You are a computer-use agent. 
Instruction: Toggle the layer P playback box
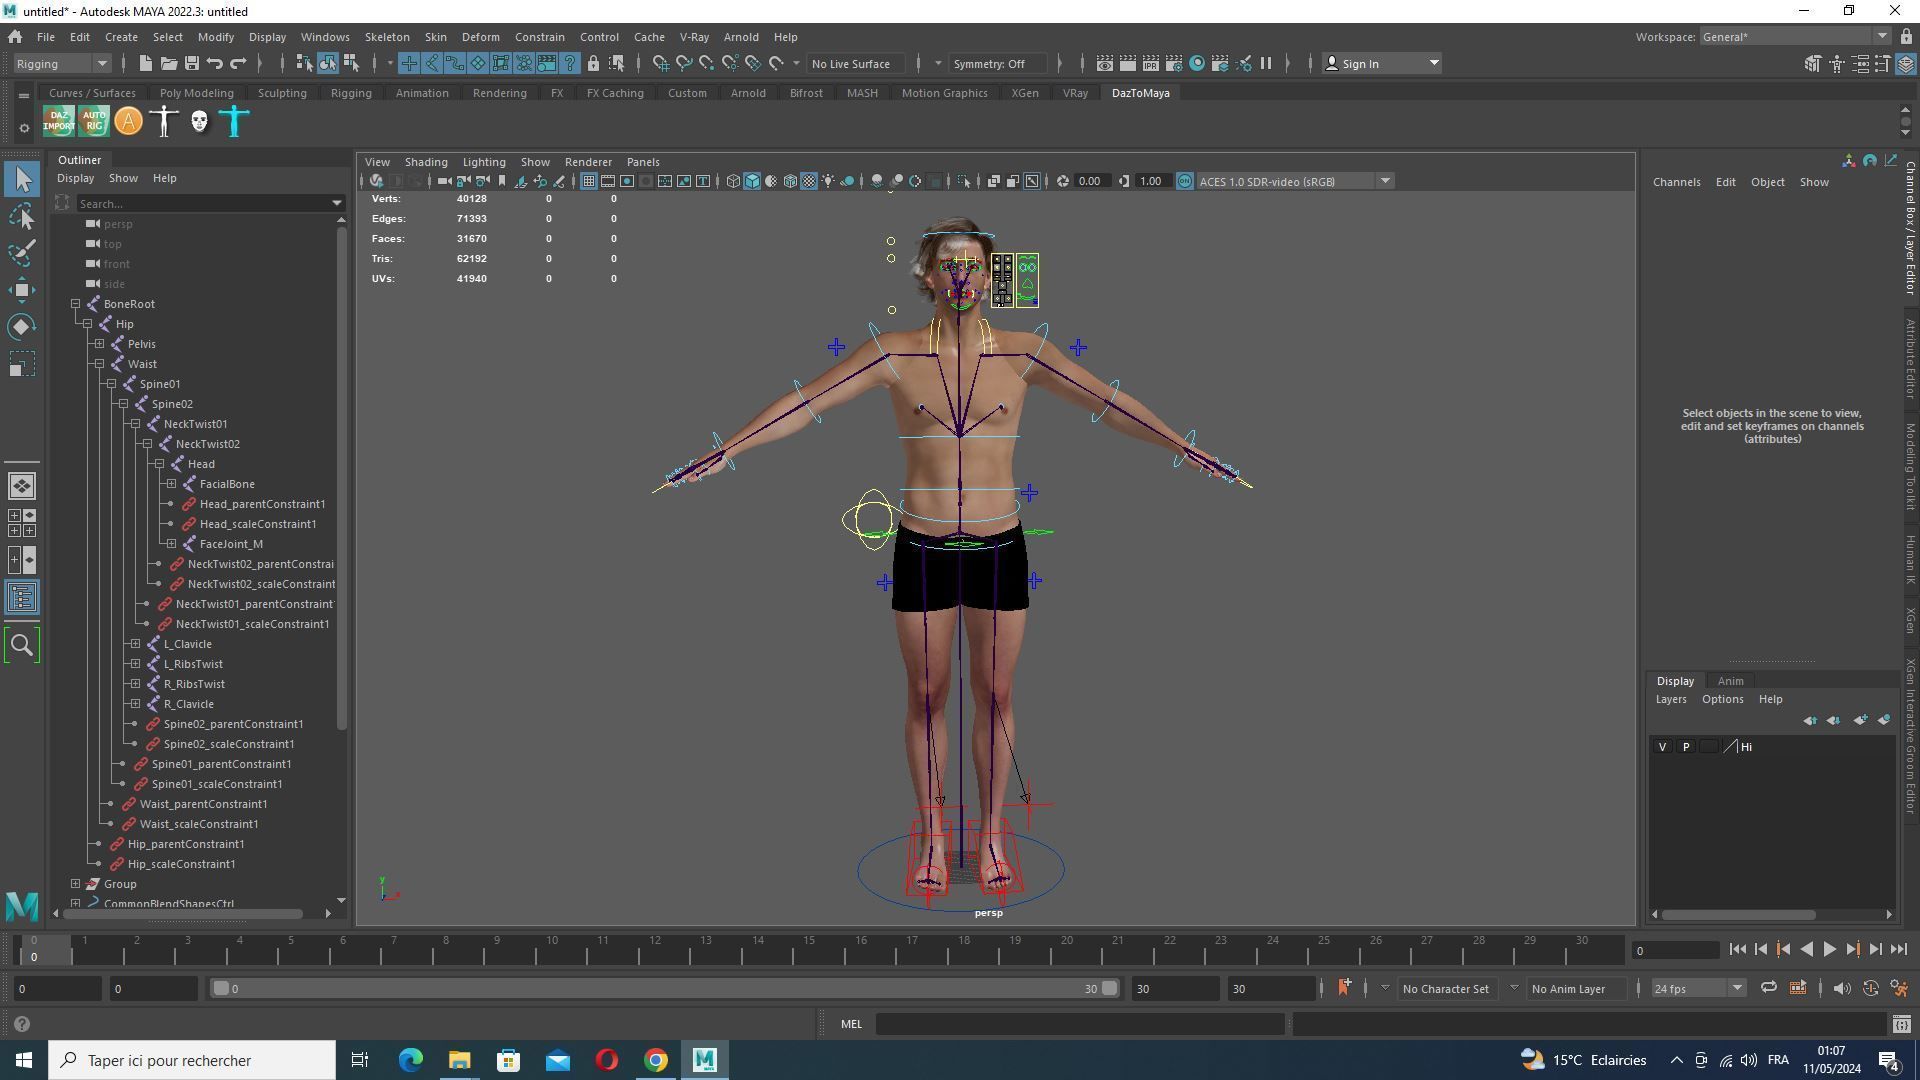(1686, 747)
